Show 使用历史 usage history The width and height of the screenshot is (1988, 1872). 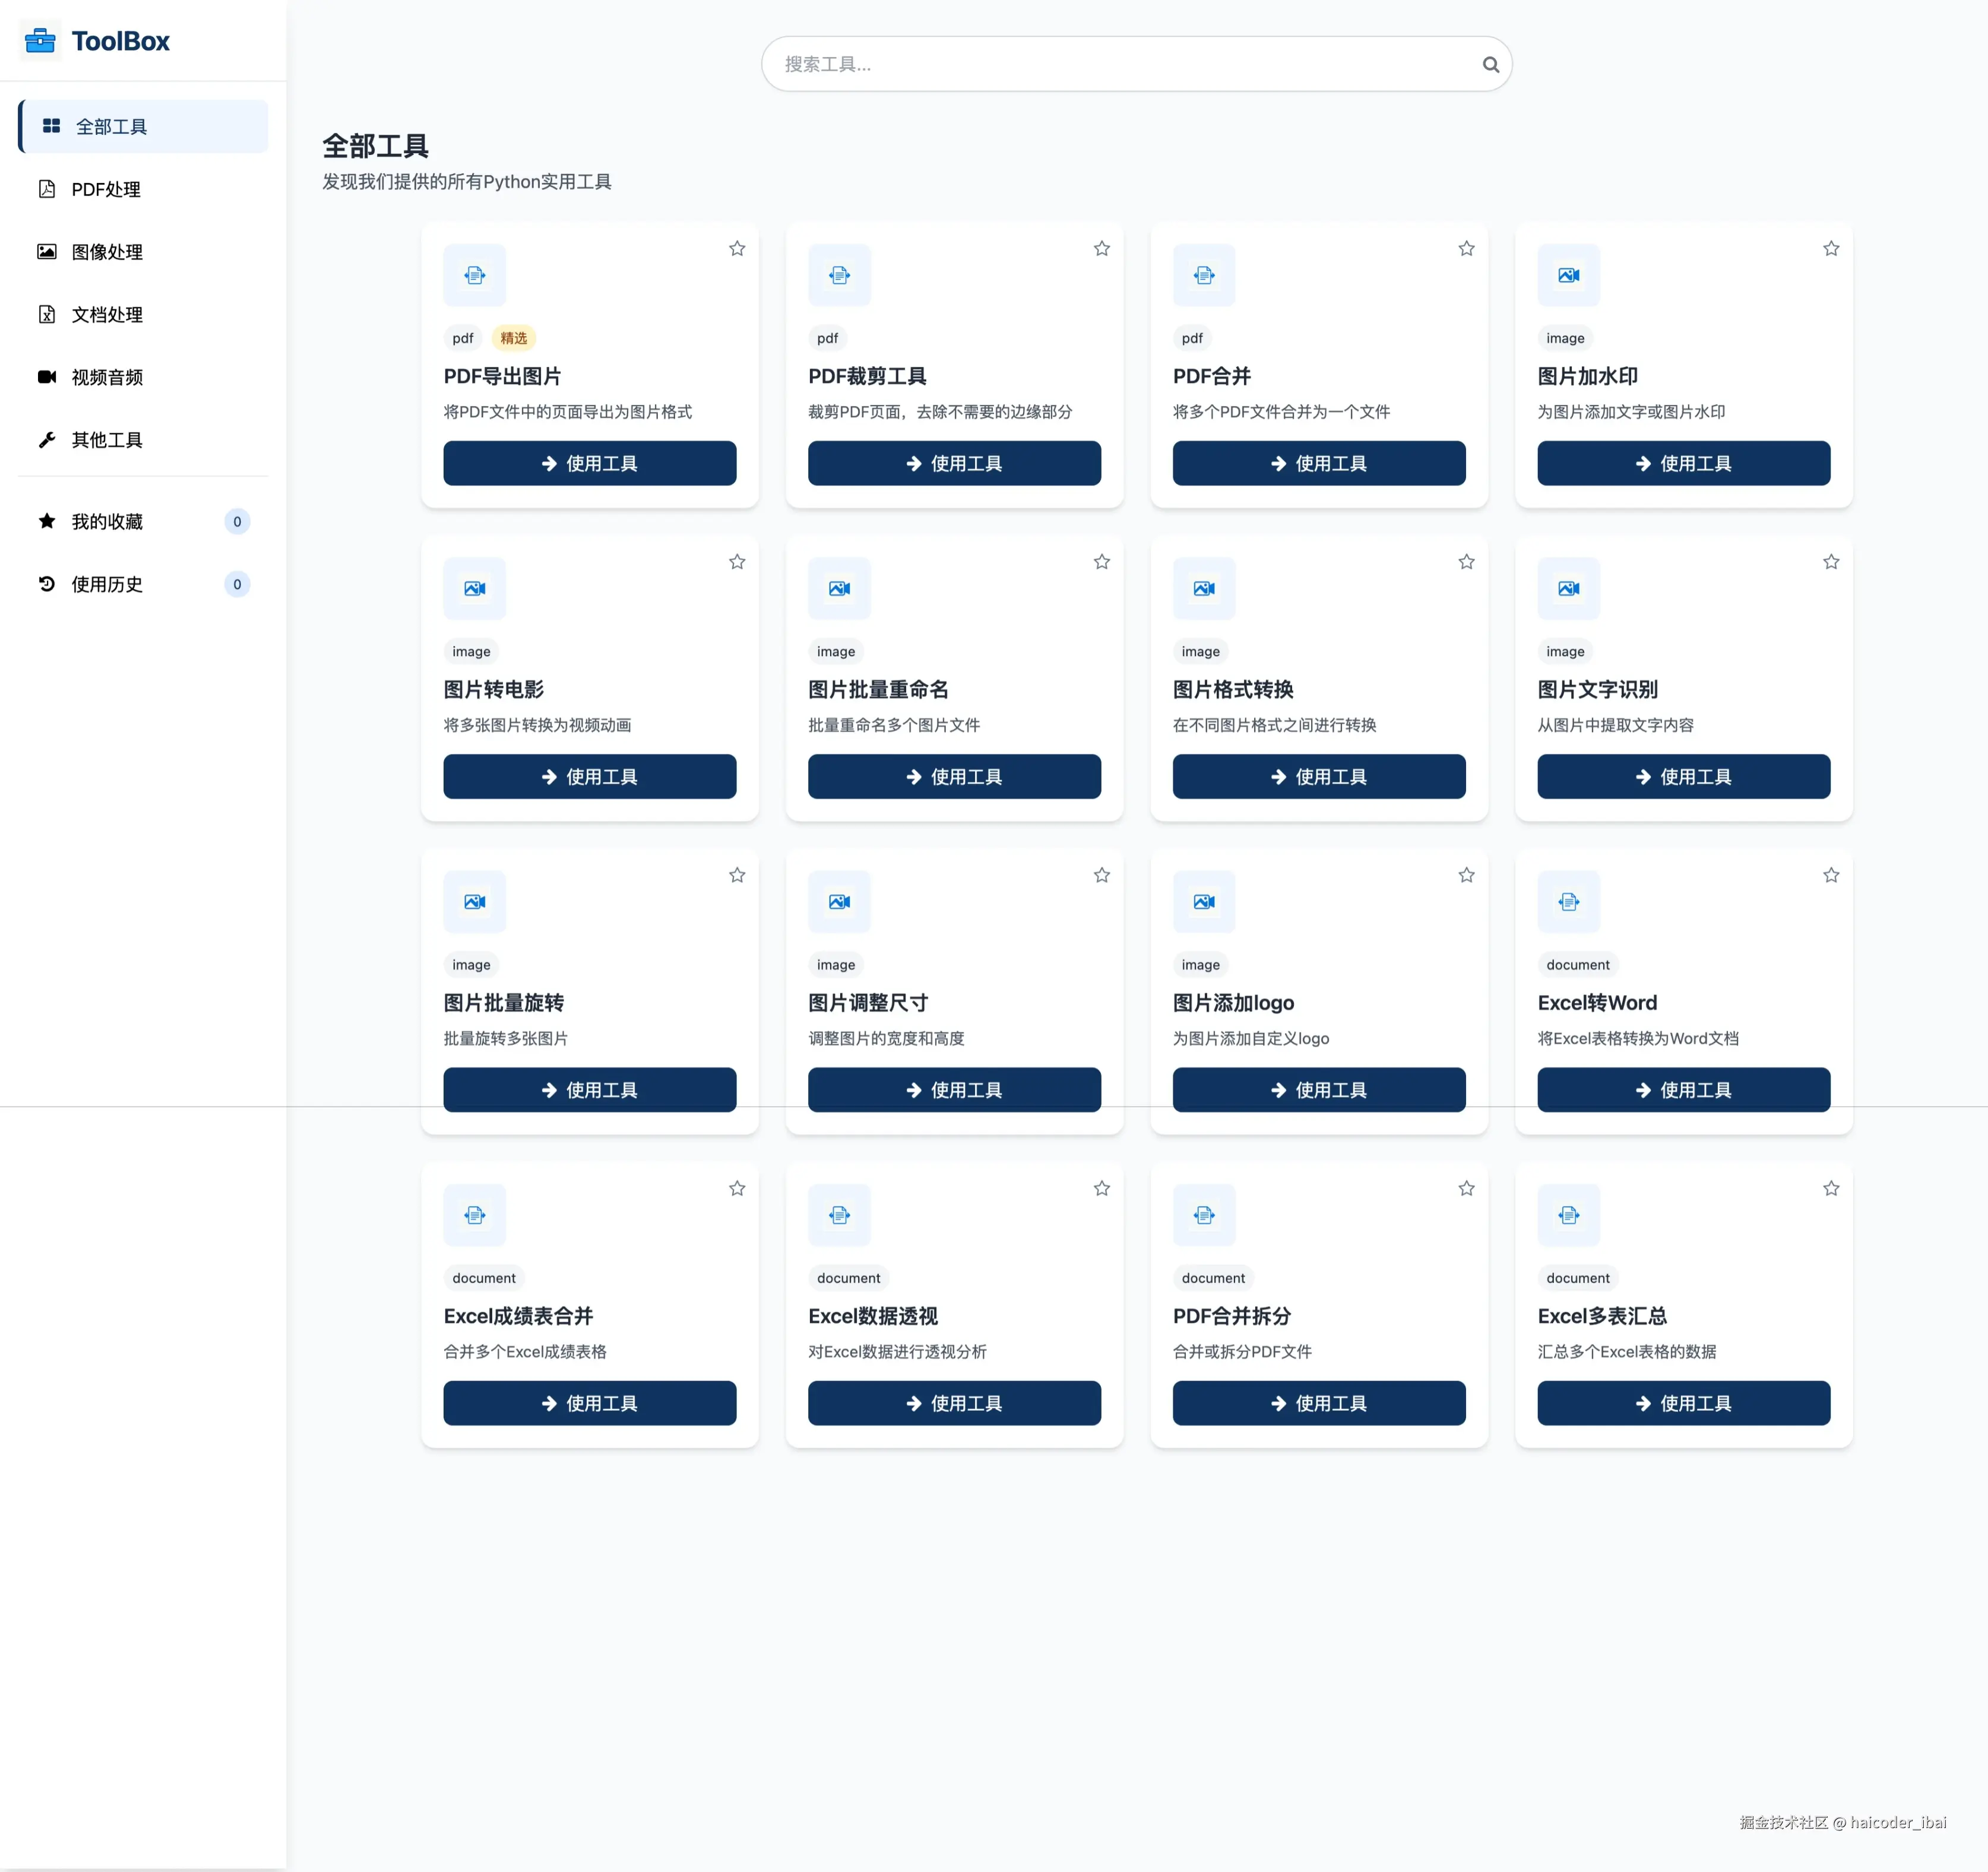106,584
